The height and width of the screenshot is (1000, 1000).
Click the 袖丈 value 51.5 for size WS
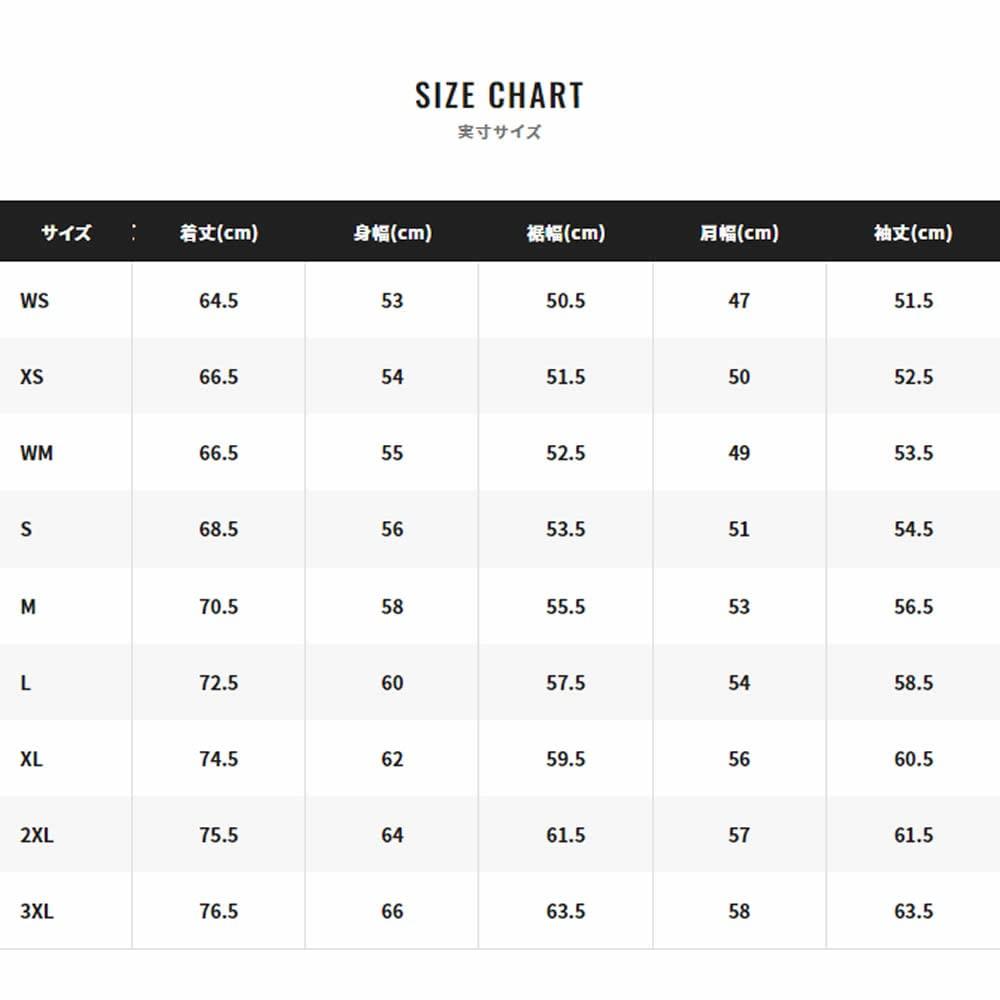[x=913, y=301]
